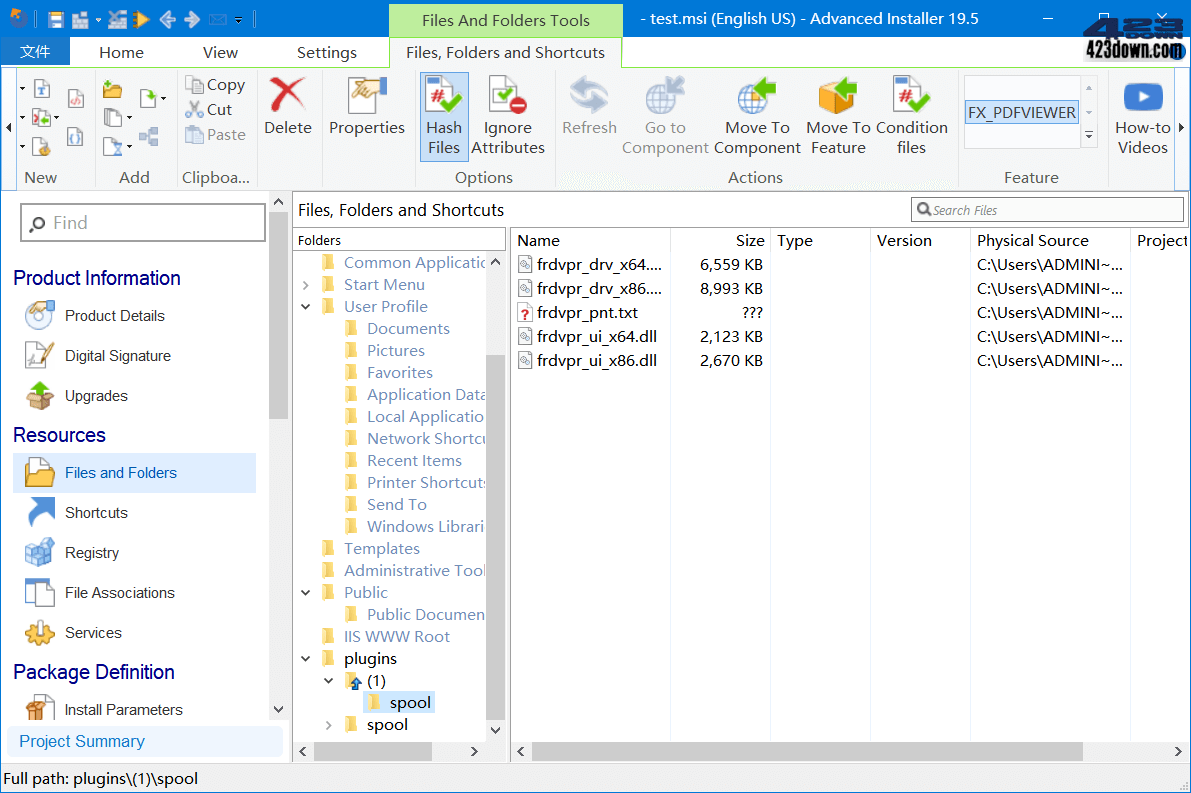Switch to the Settings ribbon tab
This screenshot has height=793, width=1191.
[x=326, y=51]
